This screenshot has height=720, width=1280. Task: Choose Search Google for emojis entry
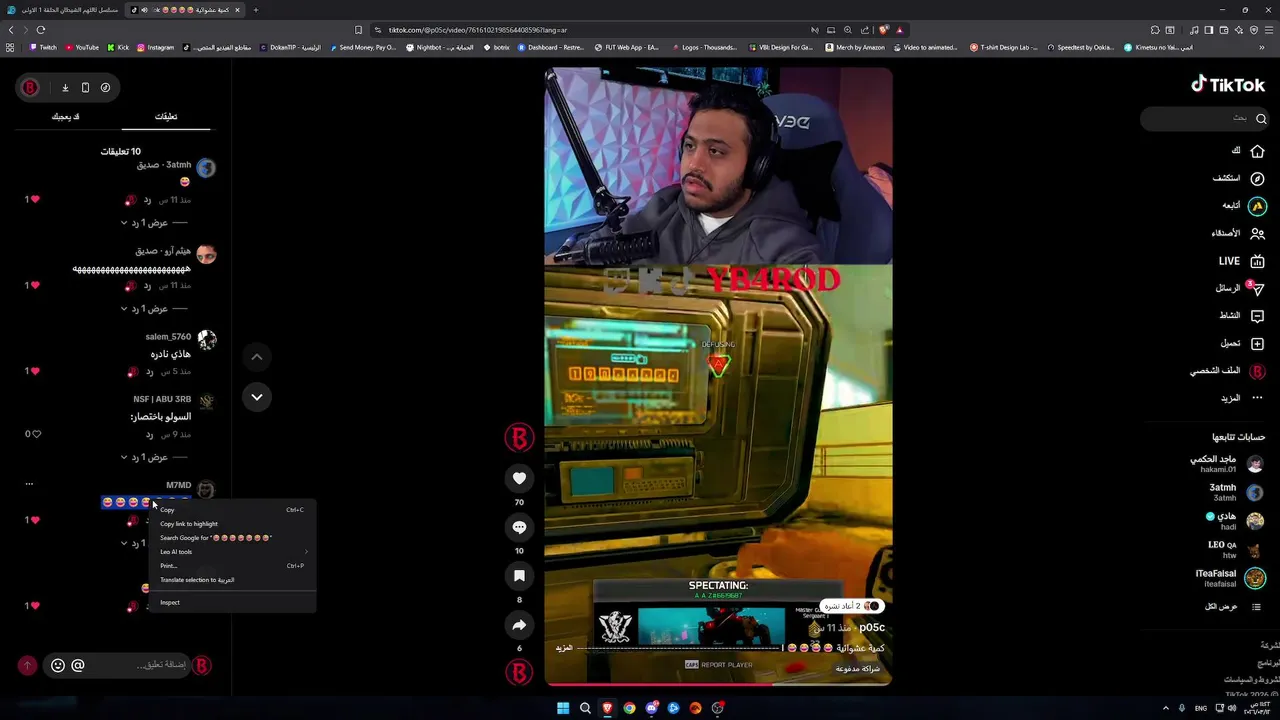232,538
